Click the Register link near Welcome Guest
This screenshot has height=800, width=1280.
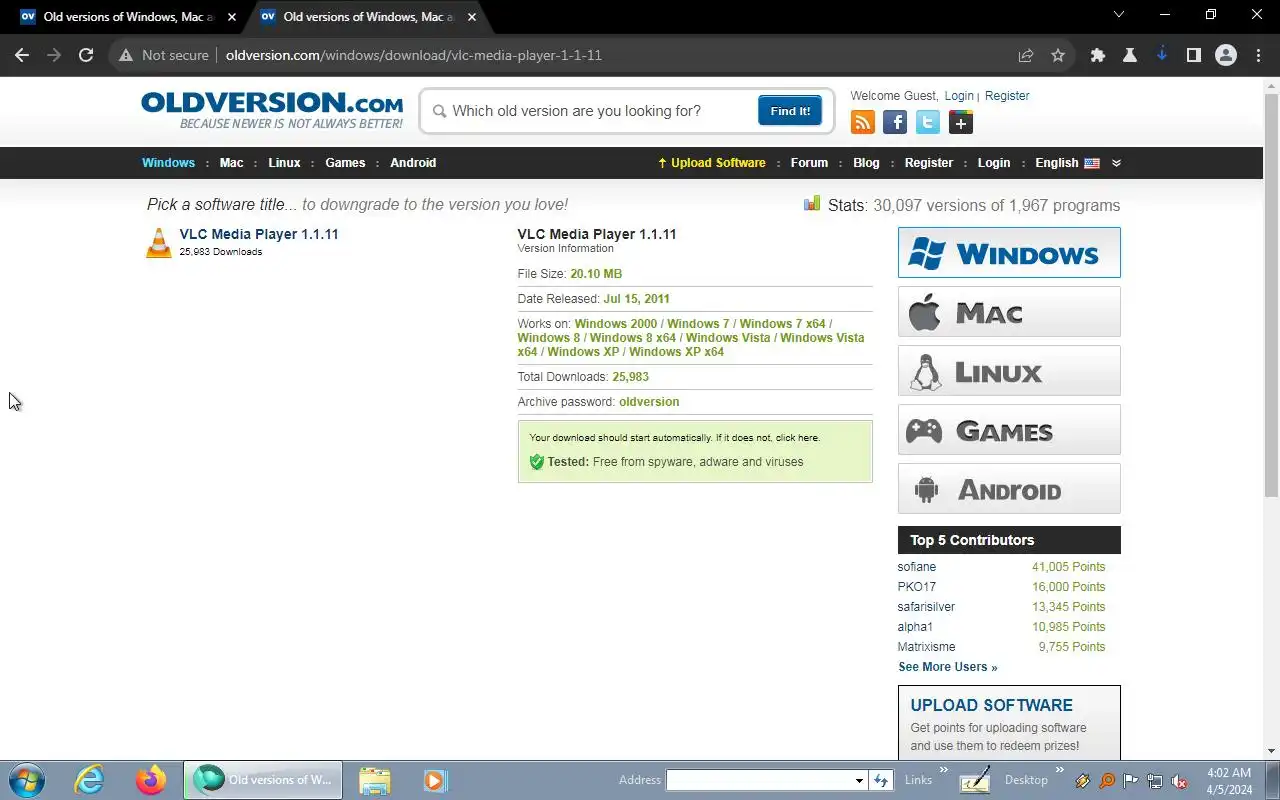click(1007, 96)
